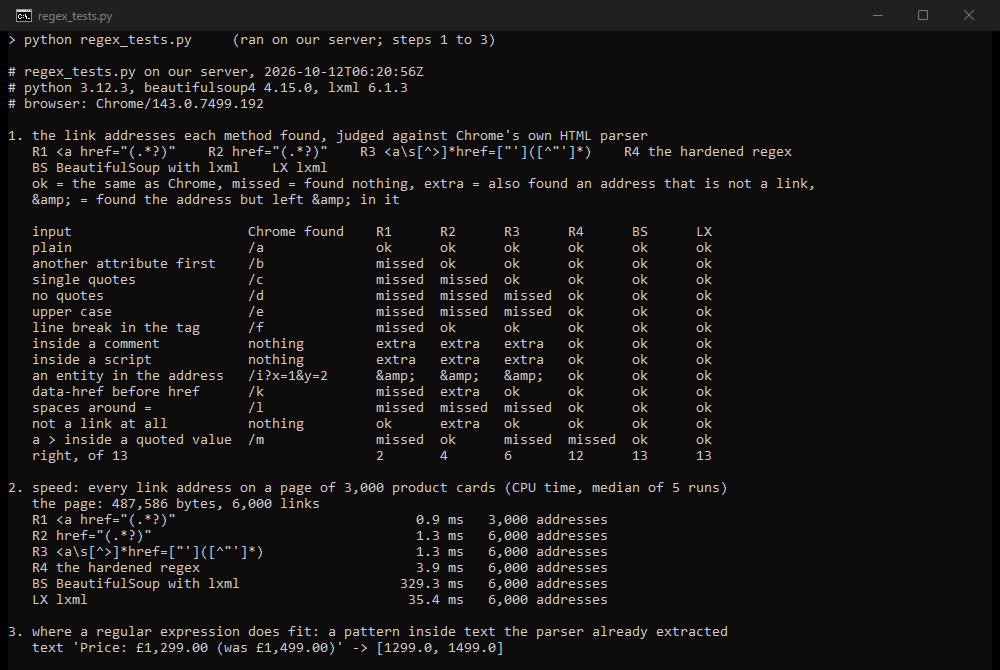The height and width of the screenshot is (670, 1000).
Task: Click the 'beautifulsoup4 4.15.0' version text
Action: (228, 87)
